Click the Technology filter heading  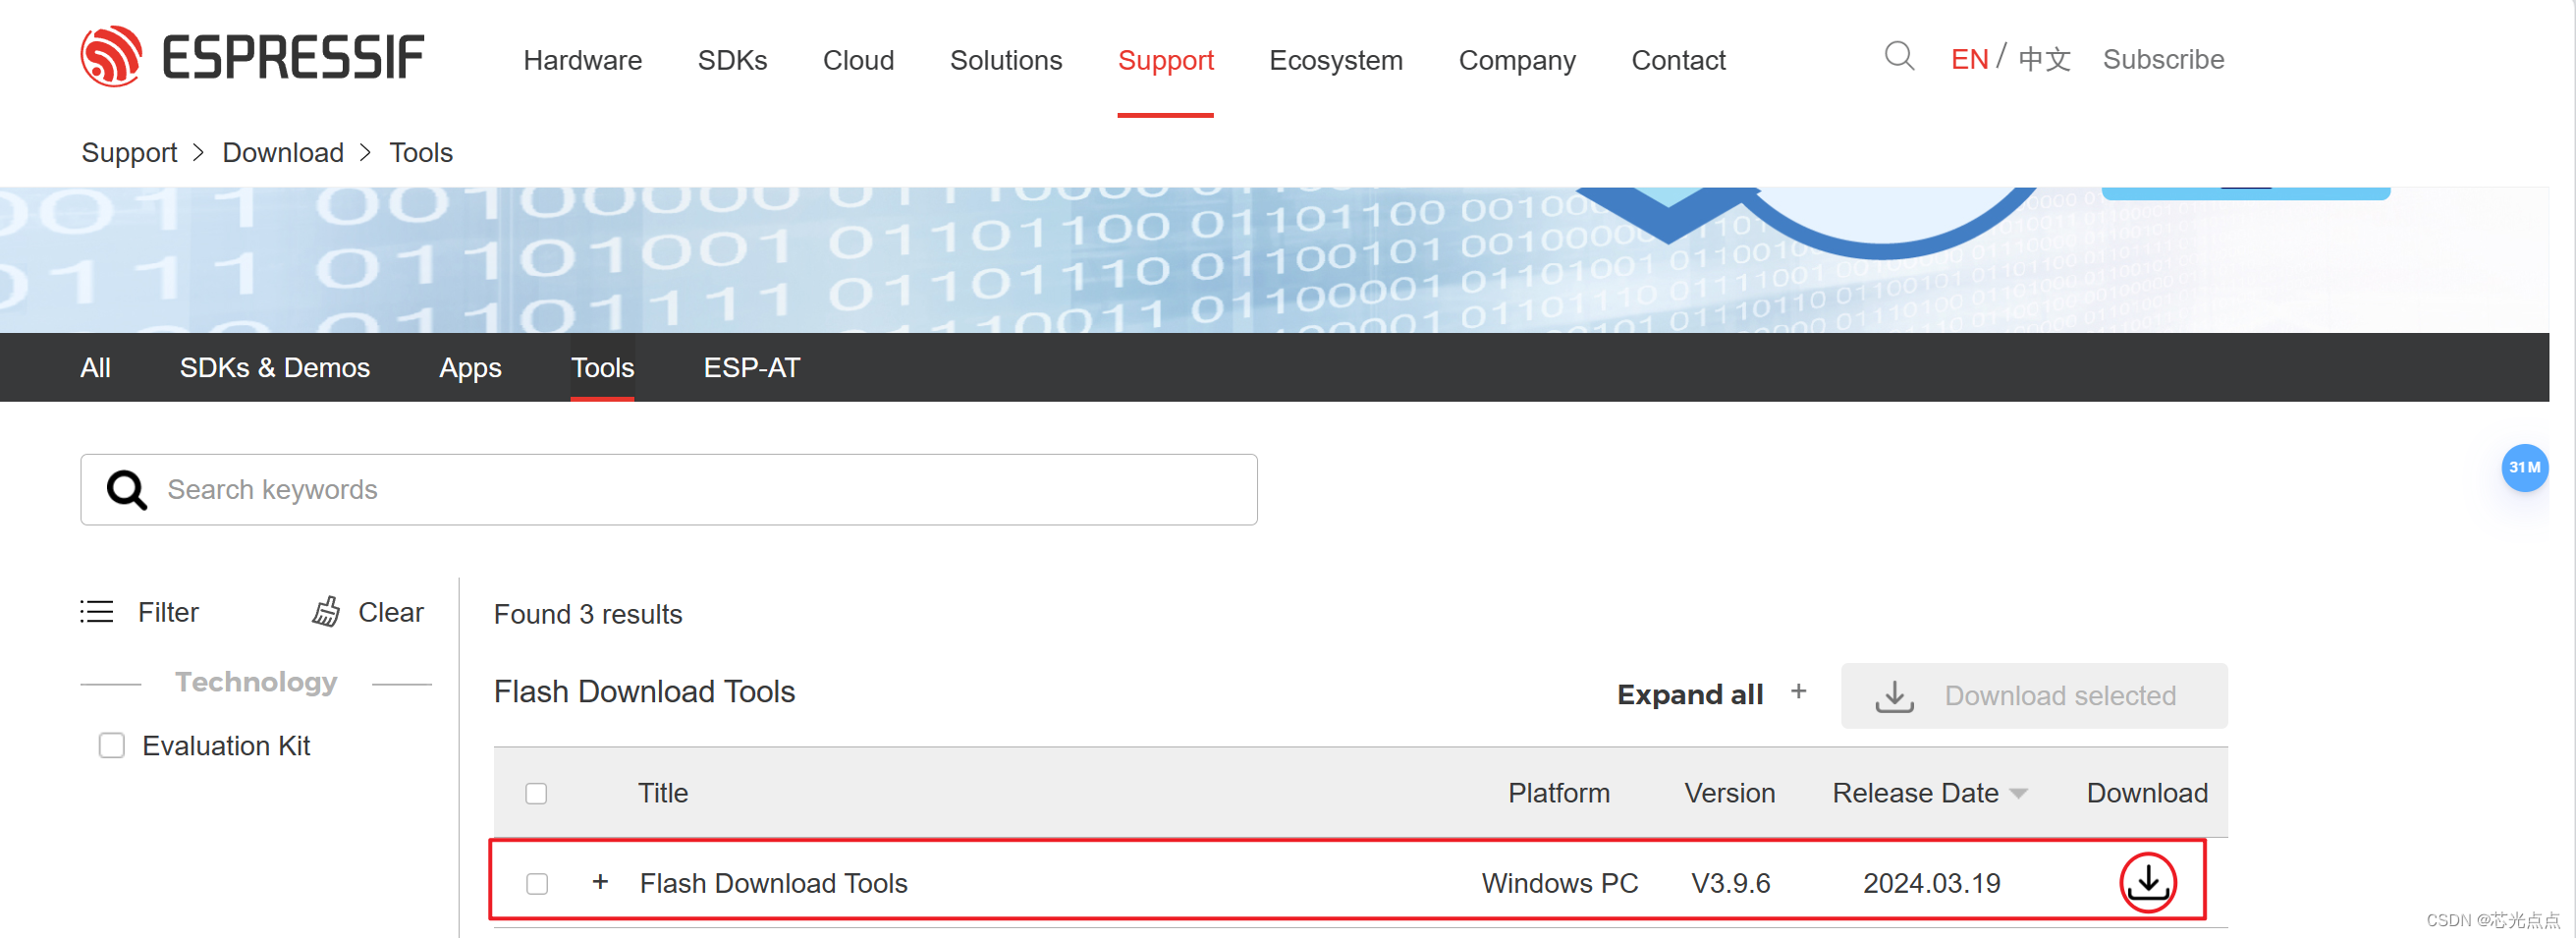click(x=256, y=682)
